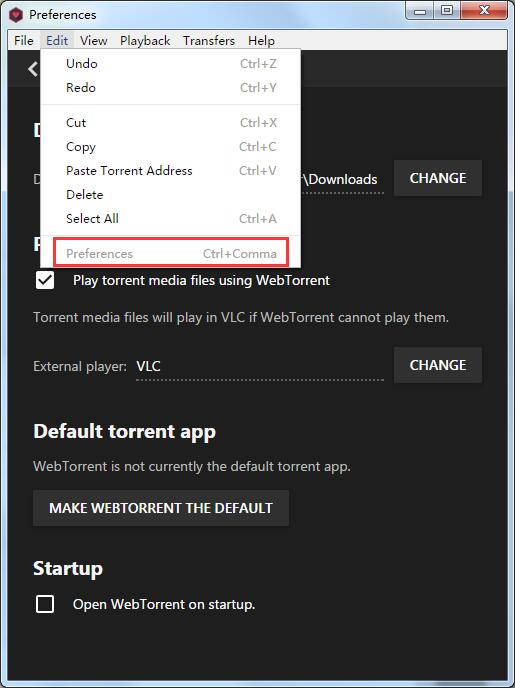Open the View menu
515x688 pixels.
93,40
